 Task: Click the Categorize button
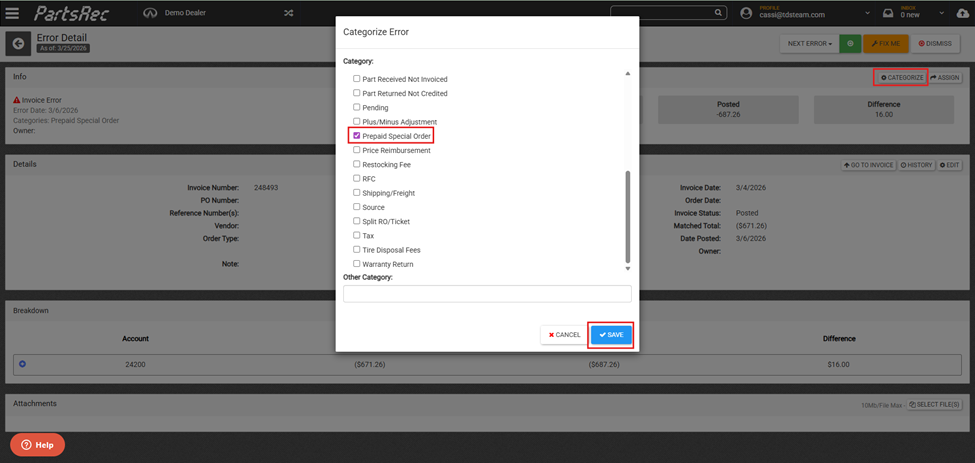(x=902, y=77)
